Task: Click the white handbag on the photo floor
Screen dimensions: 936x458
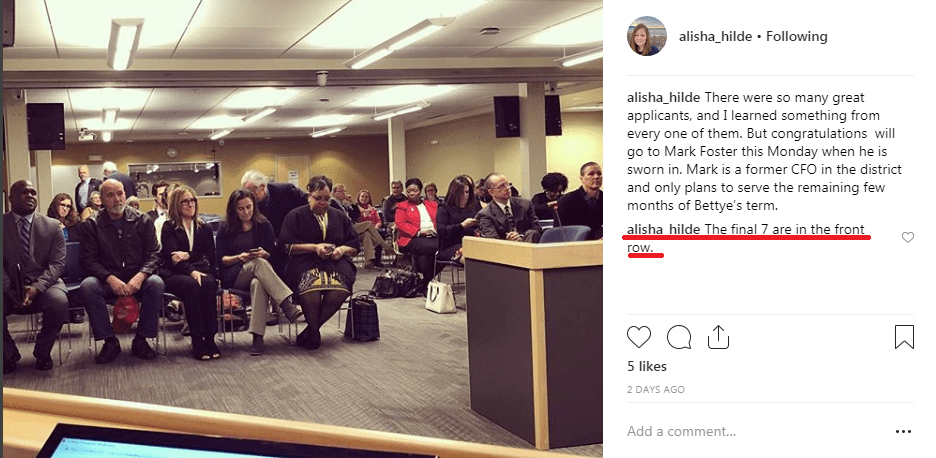Action: click(441, 297)
